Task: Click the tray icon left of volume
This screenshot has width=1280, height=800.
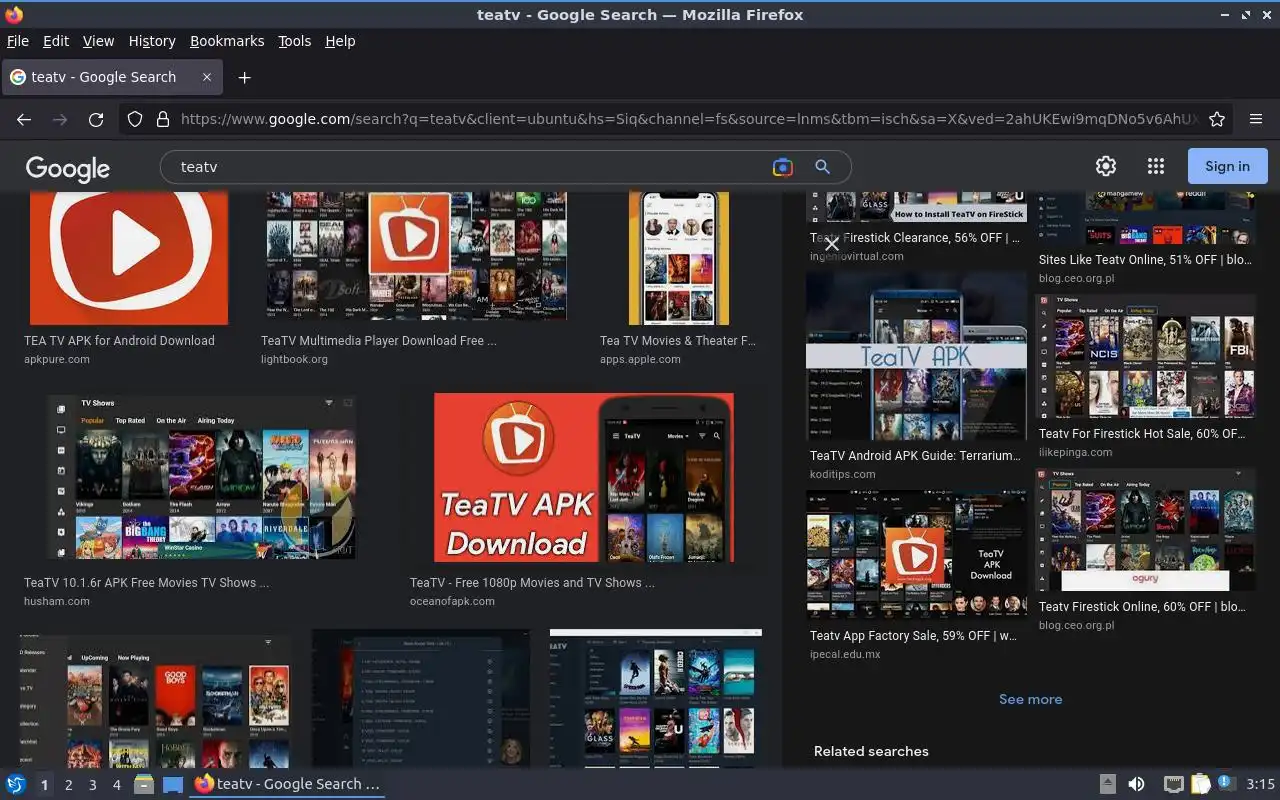Action: [x=1108, y=784]
